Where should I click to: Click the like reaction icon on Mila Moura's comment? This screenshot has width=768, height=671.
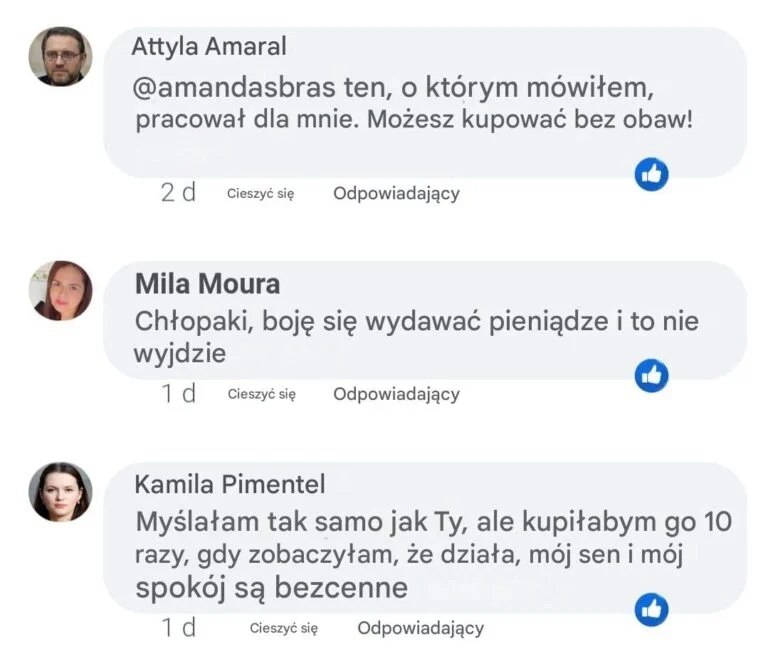(x=652, y=375)
